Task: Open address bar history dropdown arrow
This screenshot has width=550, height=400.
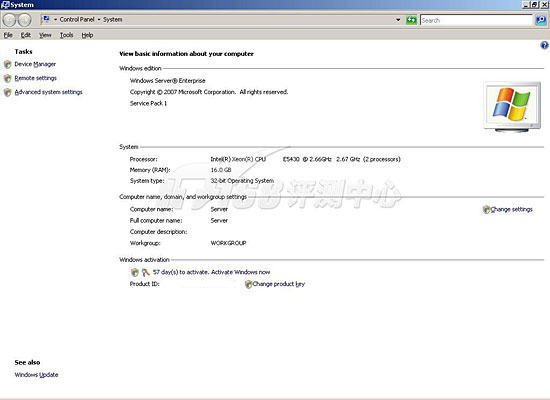Action: pyautogui.click(x=398, y=20)
